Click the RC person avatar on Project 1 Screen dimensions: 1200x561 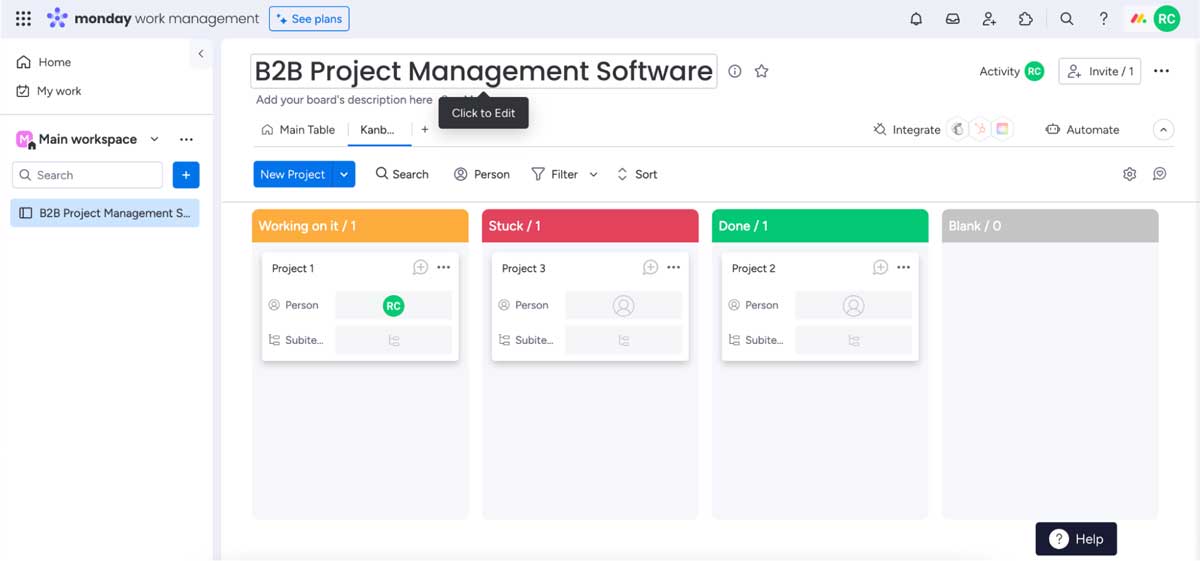point(394,306)
